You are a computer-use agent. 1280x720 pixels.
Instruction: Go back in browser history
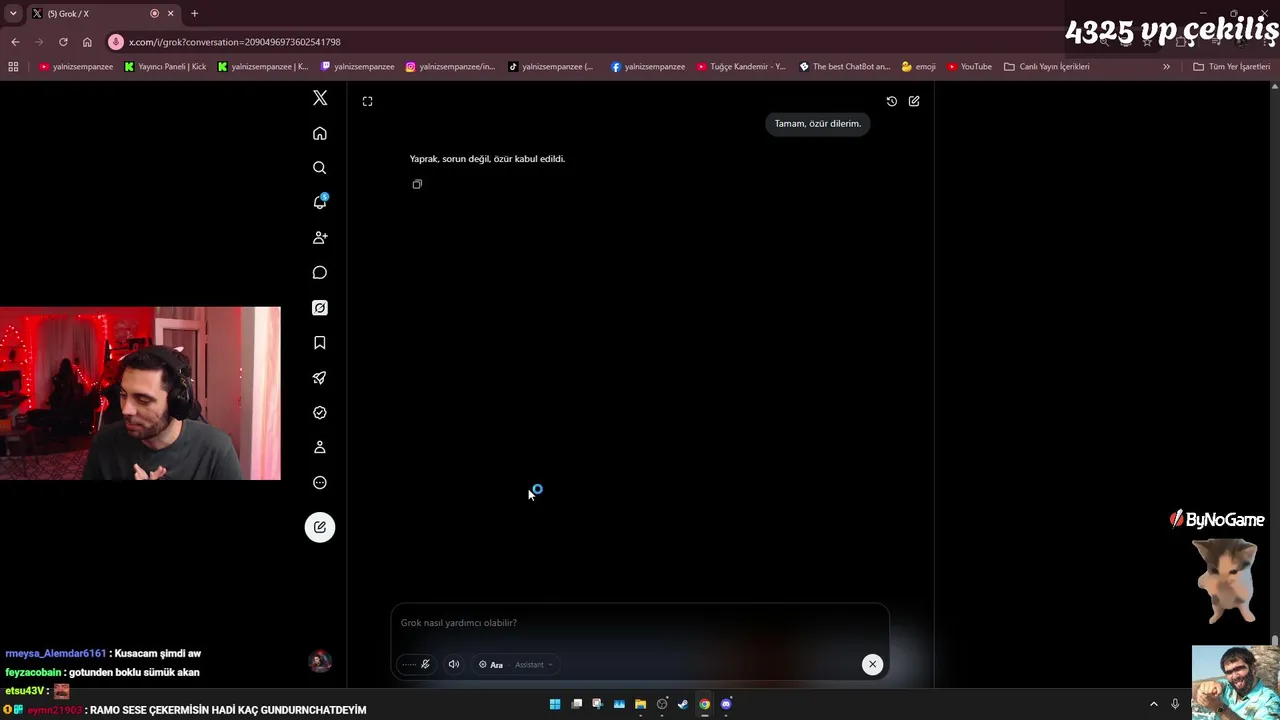tap(15, 42)
